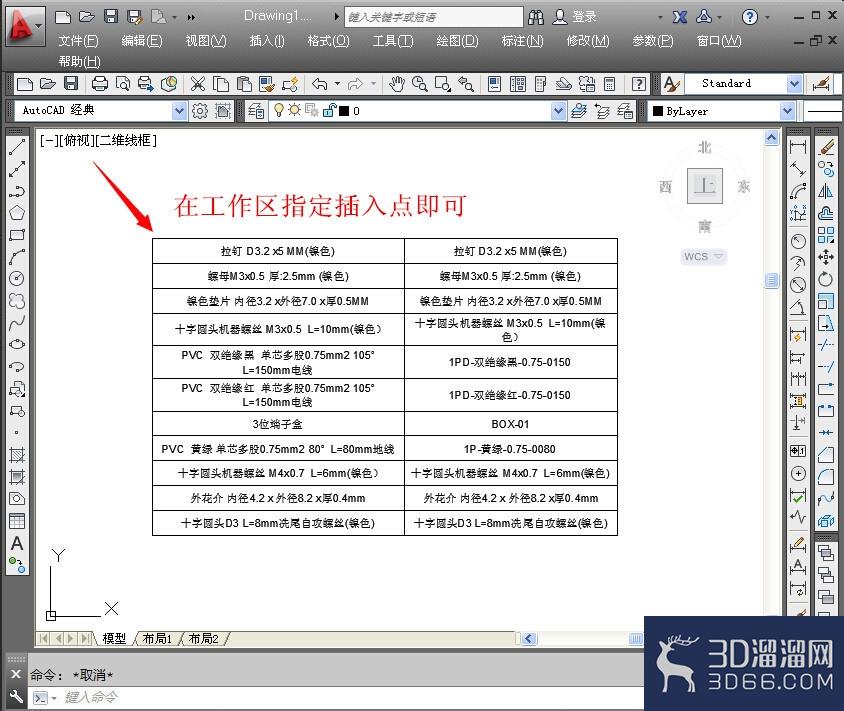
Task: Open the Standard text style dropdown
Action: [x=794, y=83]
